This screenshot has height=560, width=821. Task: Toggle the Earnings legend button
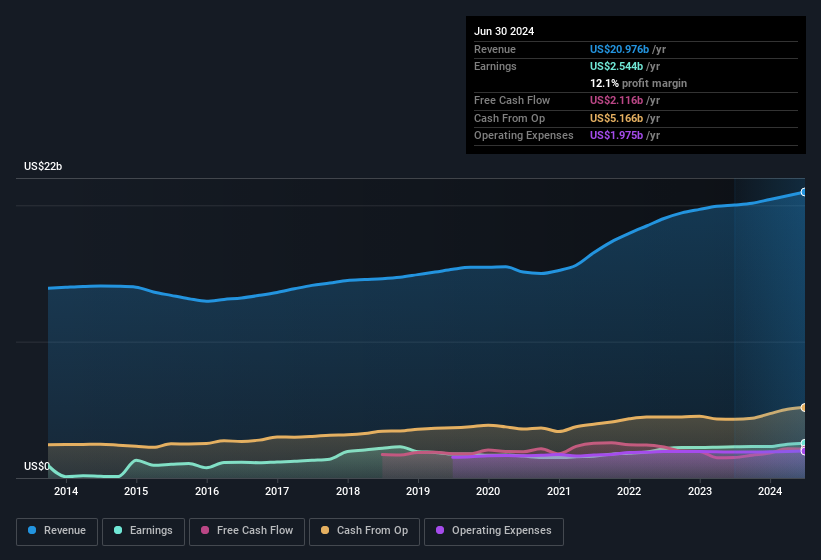point(143,531)
